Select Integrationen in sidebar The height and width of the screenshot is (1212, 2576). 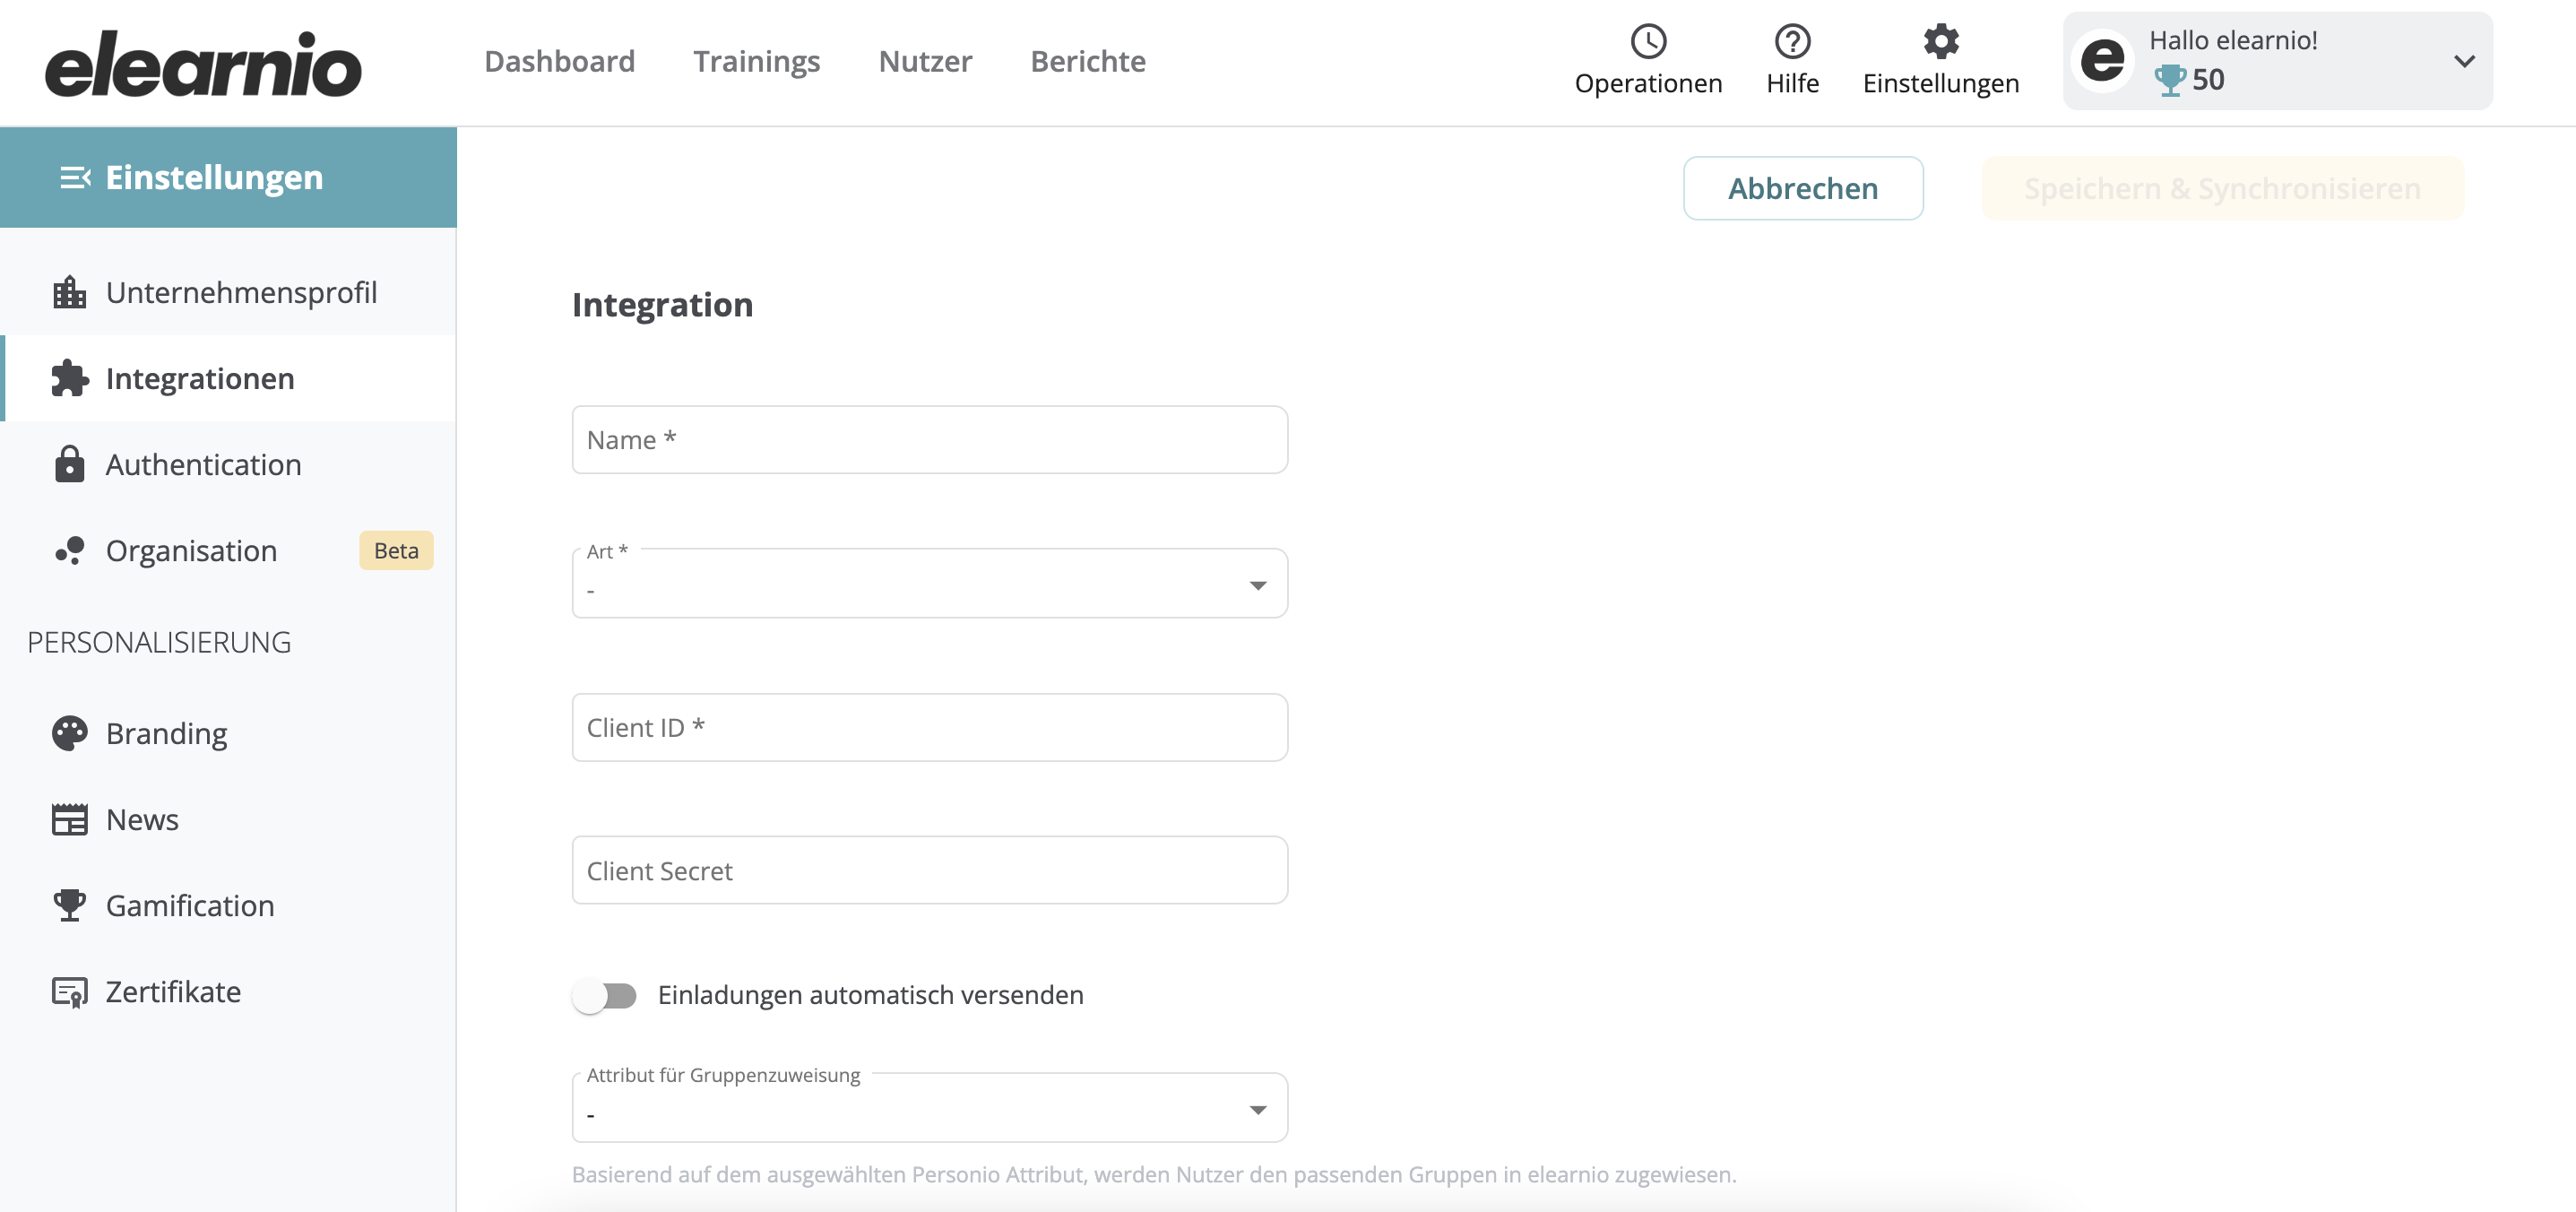coord(228,378)
